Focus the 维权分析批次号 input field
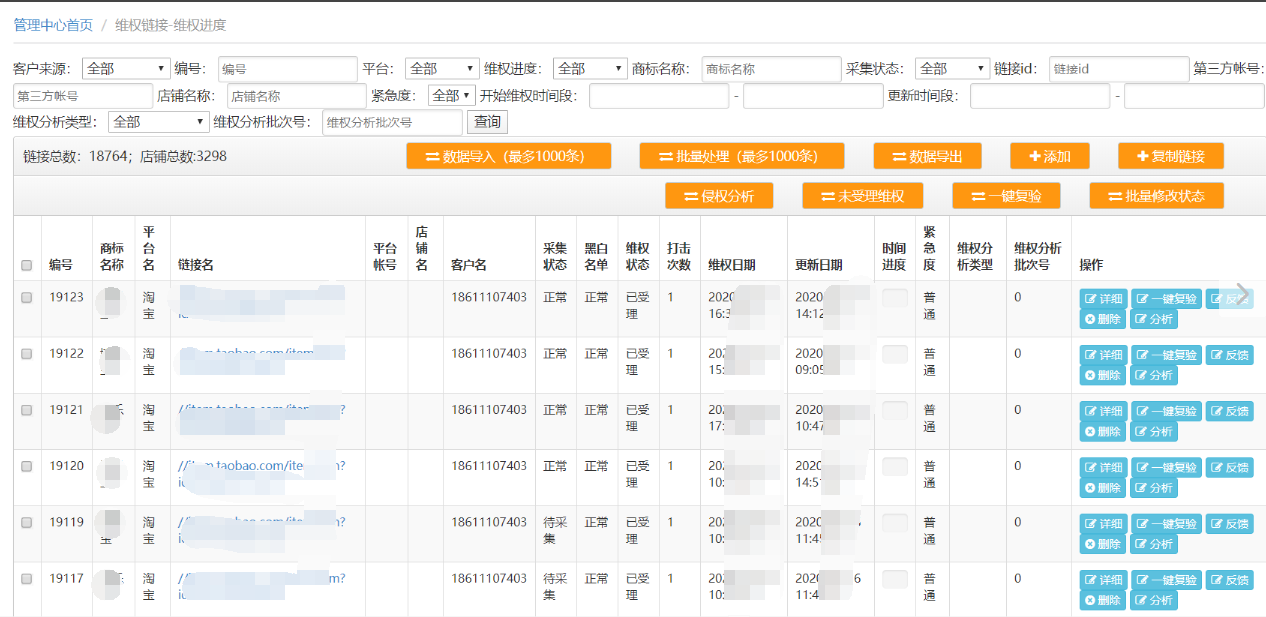The width and height of the screenshot is (1266, 617). (x=392, y=122)
